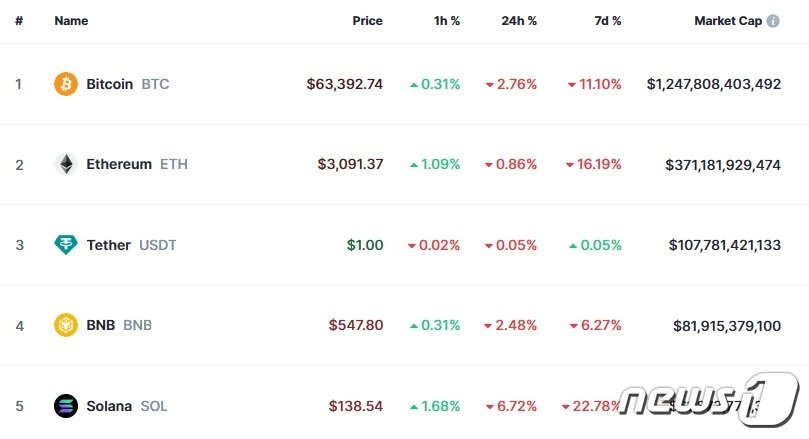
Task: Sort by rank number column header
Action: tap(19, 21)
